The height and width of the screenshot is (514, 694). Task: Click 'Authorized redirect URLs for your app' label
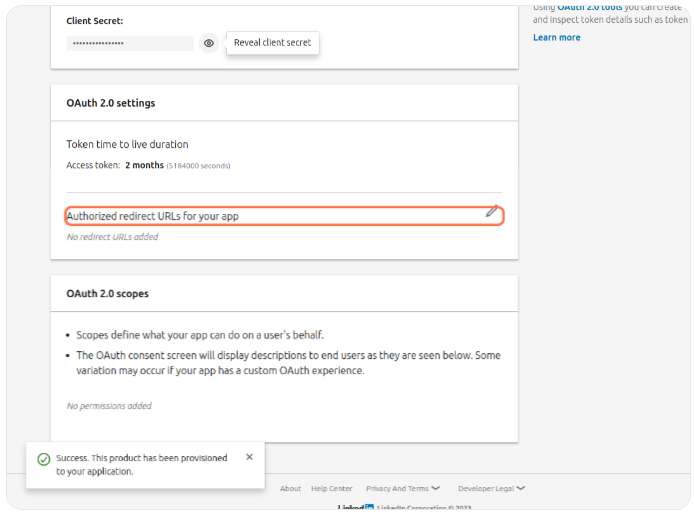pyautogui.click(x=152, y=216)
